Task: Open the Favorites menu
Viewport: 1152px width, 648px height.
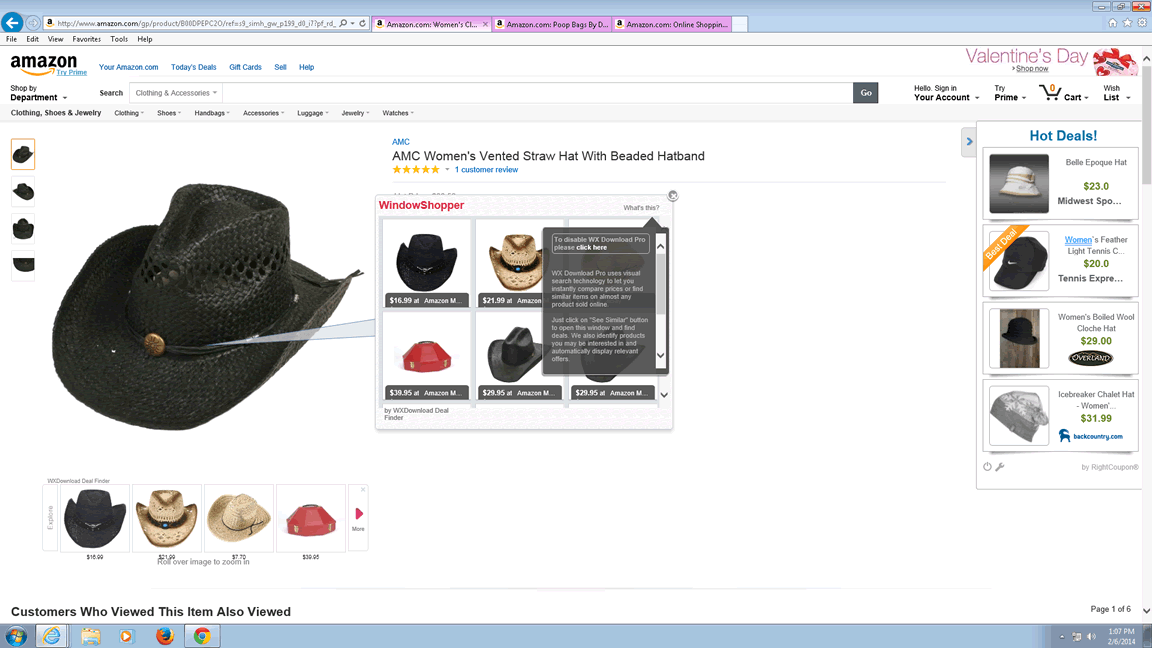Action: tap(86, 39)
